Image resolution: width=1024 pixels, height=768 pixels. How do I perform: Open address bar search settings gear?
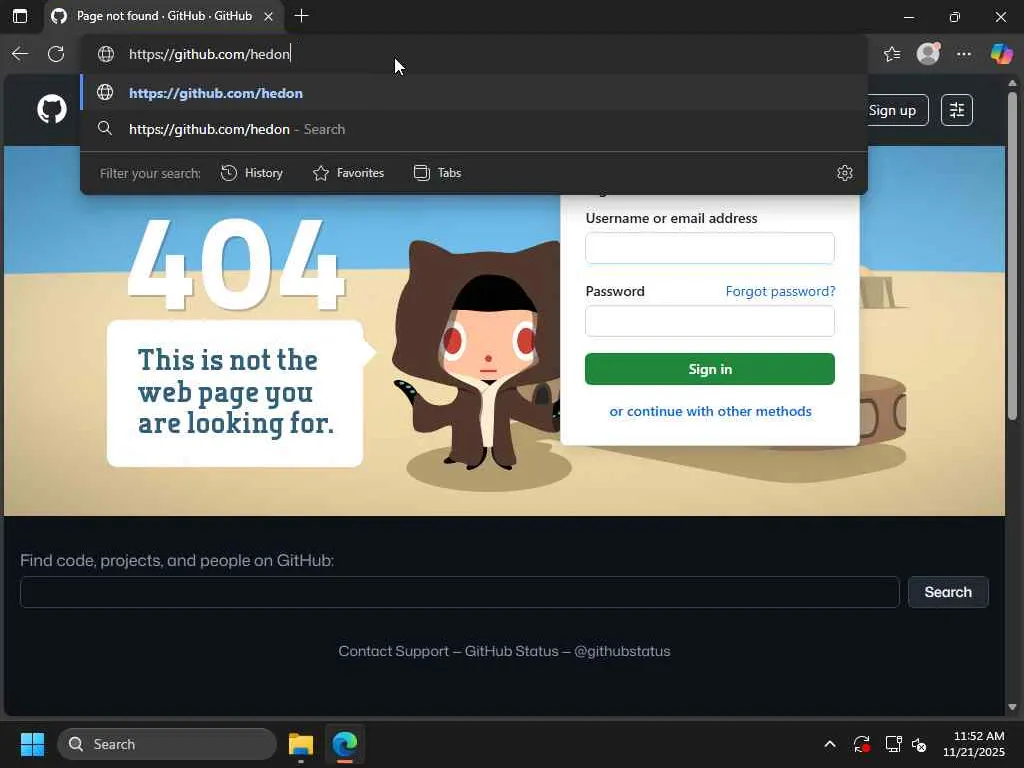point(844,173)
